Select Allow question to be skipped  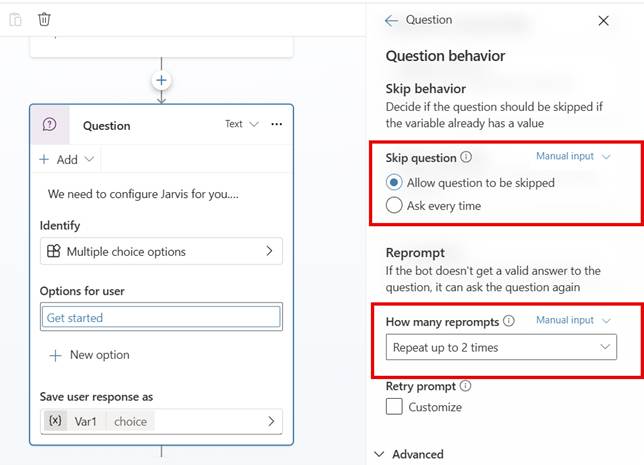[x=394, y=182]
